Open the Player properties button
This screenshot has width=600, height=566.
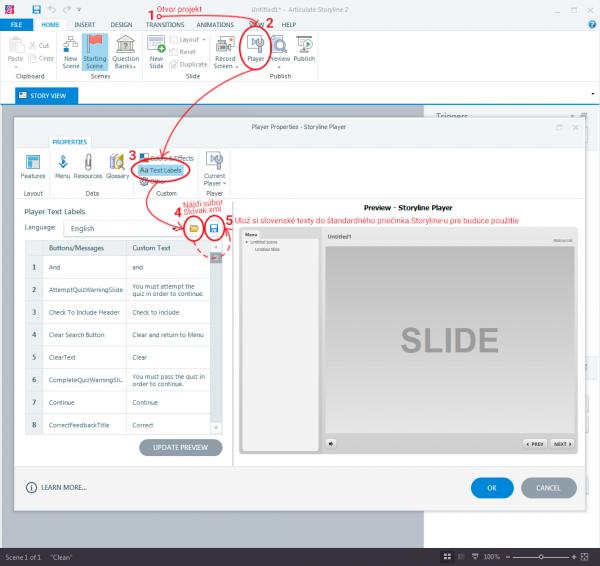pos(256,49)
